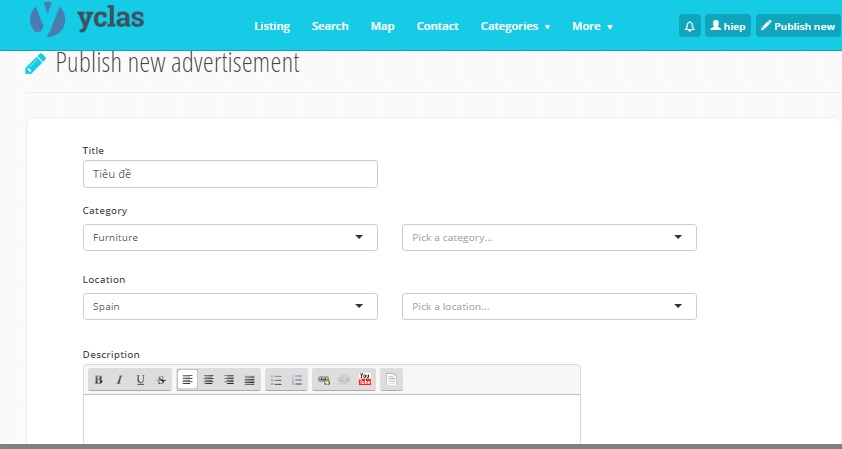Click the Location label
The height and width of the screenshot is (449, 842).
point(104,279)
